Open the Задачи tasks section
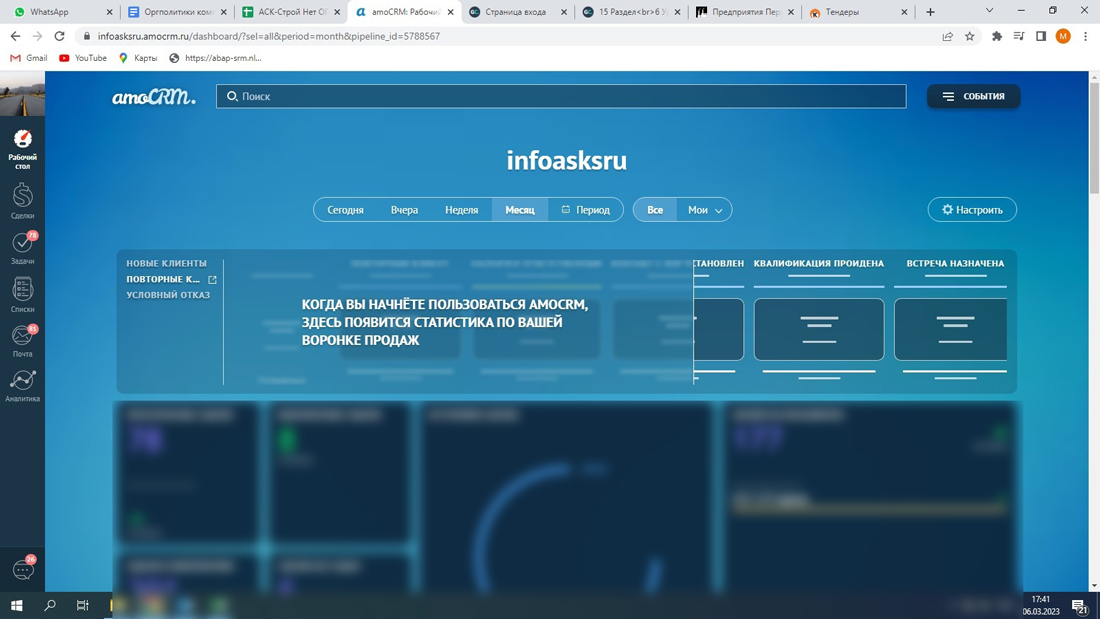The width and height of the screenshot is (1100, 619). coord(22,247)
